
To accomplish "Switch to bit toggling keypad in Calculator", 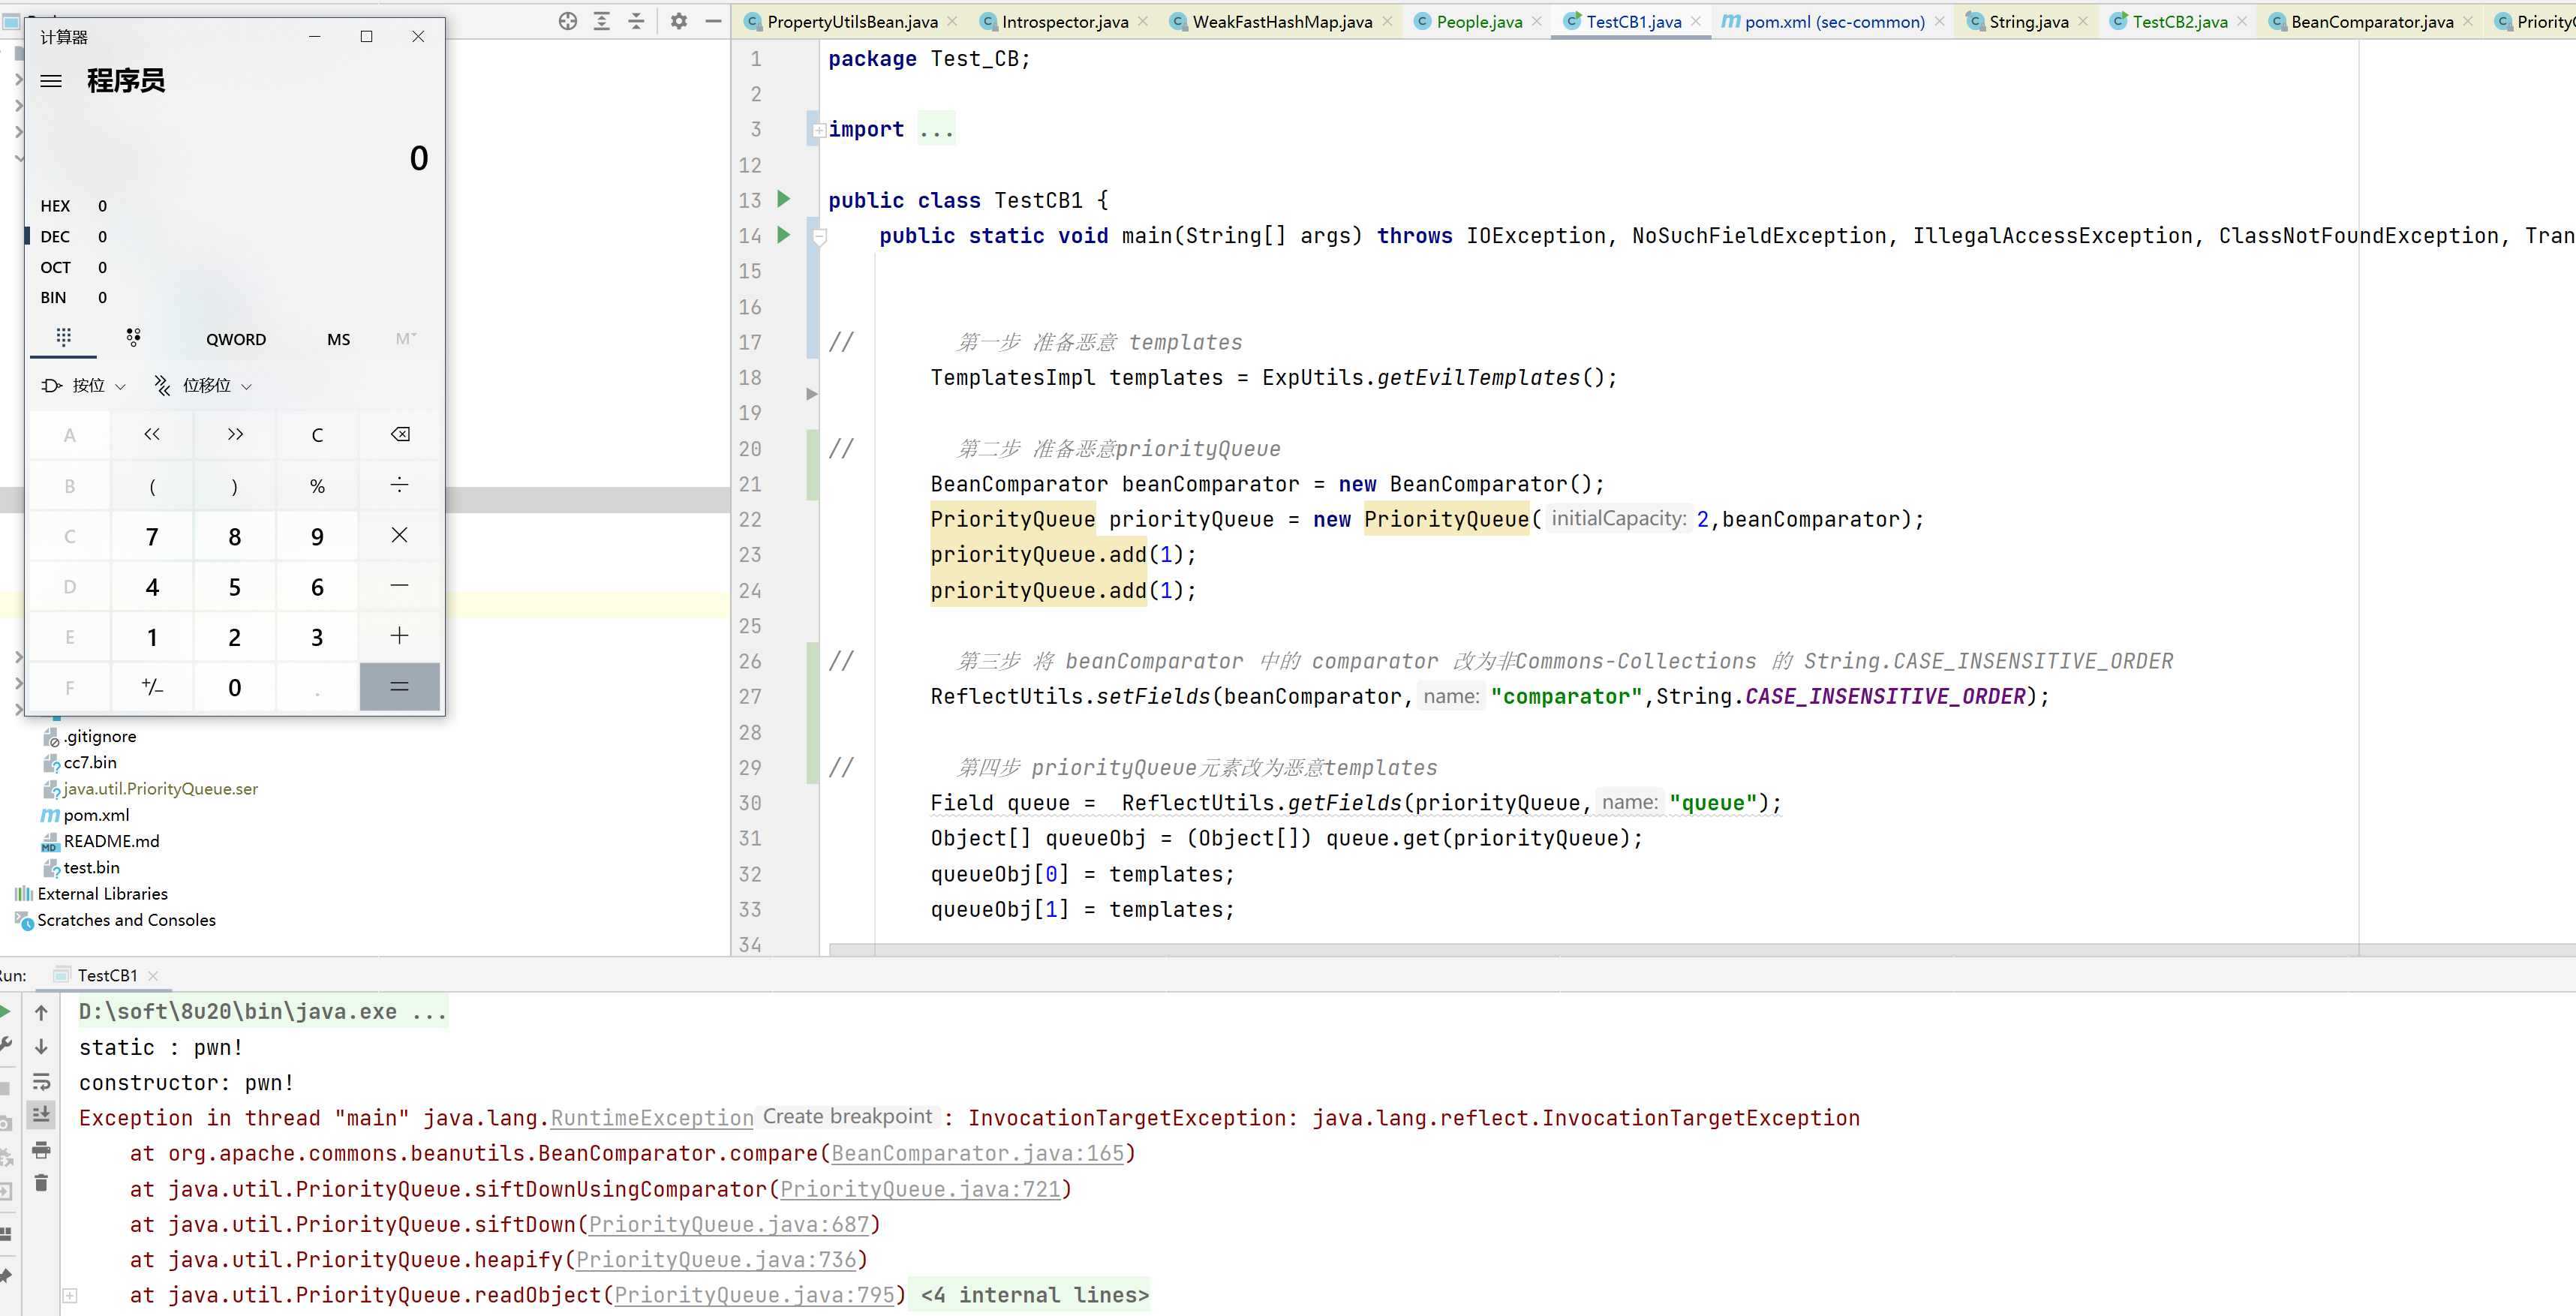I will pos(133,338).
